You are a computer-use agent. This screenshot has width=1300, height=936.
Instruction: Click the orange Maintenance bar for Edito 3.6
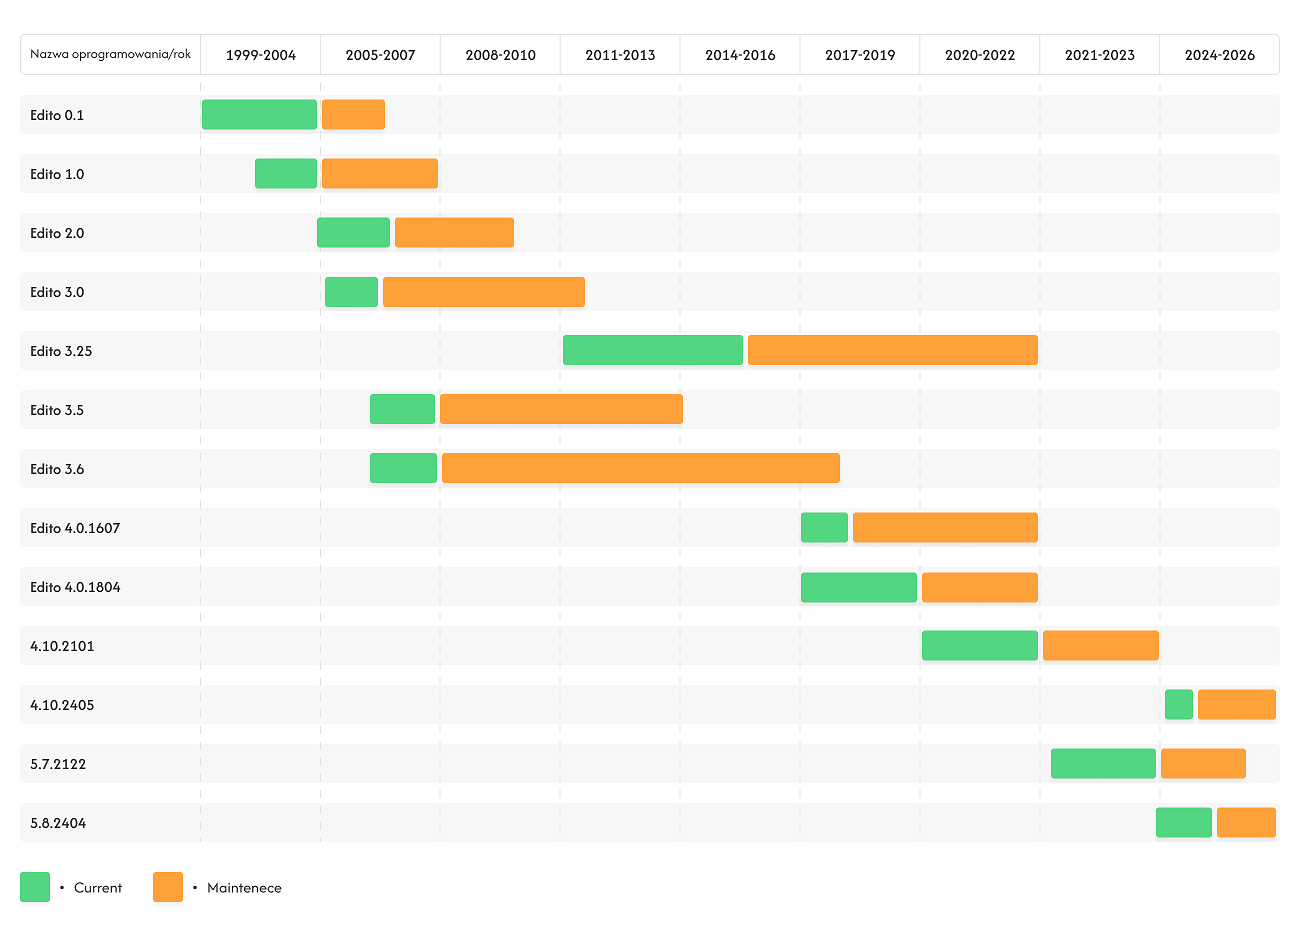pyautogui.click(x=641, y=469)
